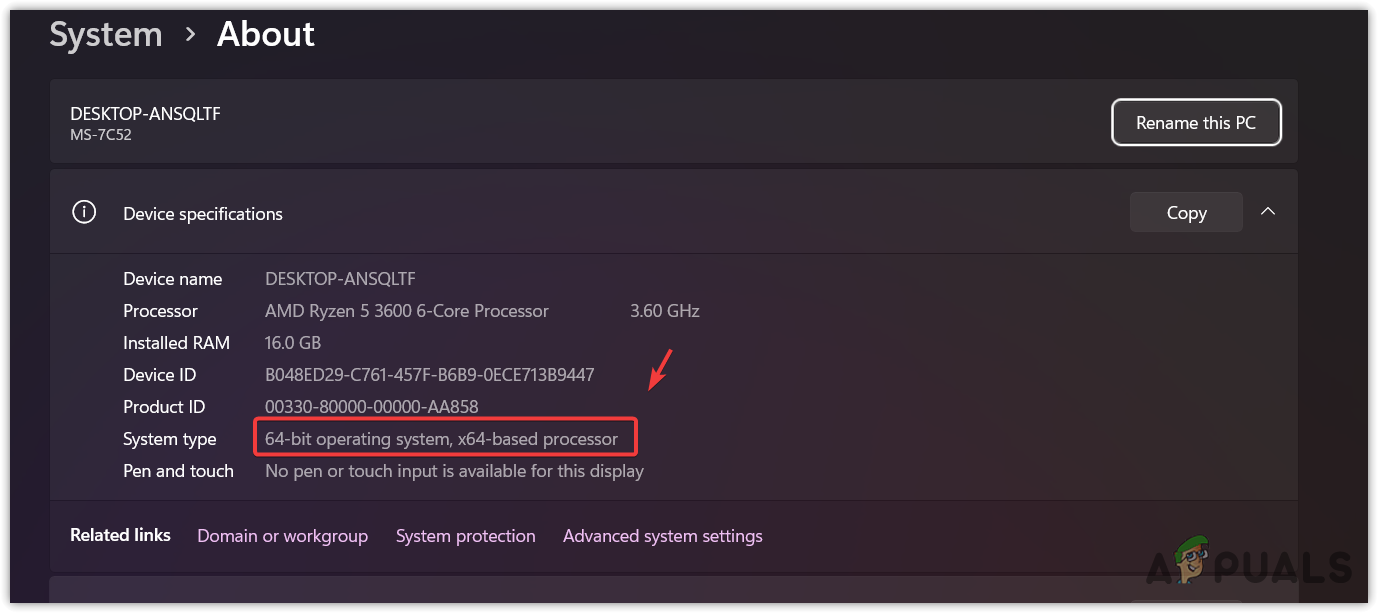Click the info icon beside Device specifications
The image size is (1378, 613).
[x=85, y=213]
